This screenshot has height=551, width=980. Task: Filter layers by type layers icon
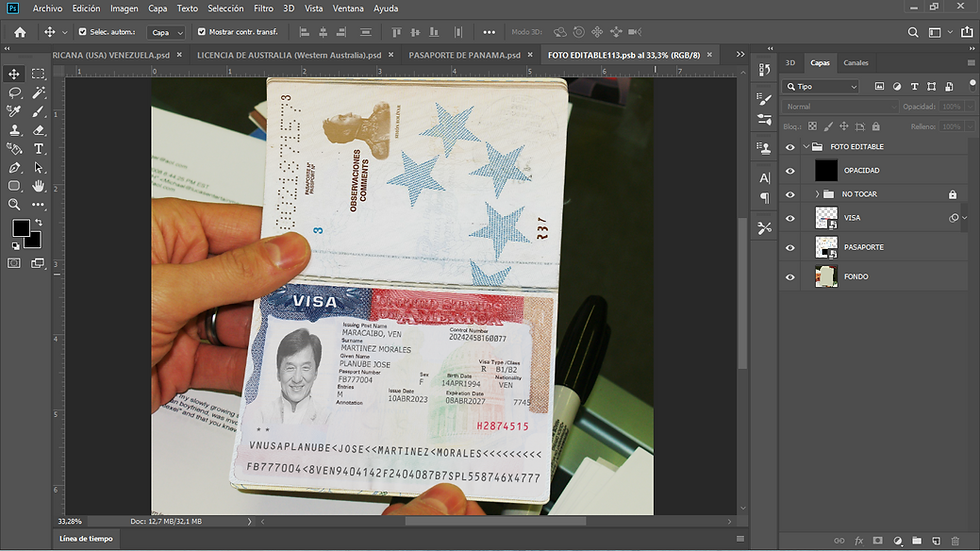914,86
